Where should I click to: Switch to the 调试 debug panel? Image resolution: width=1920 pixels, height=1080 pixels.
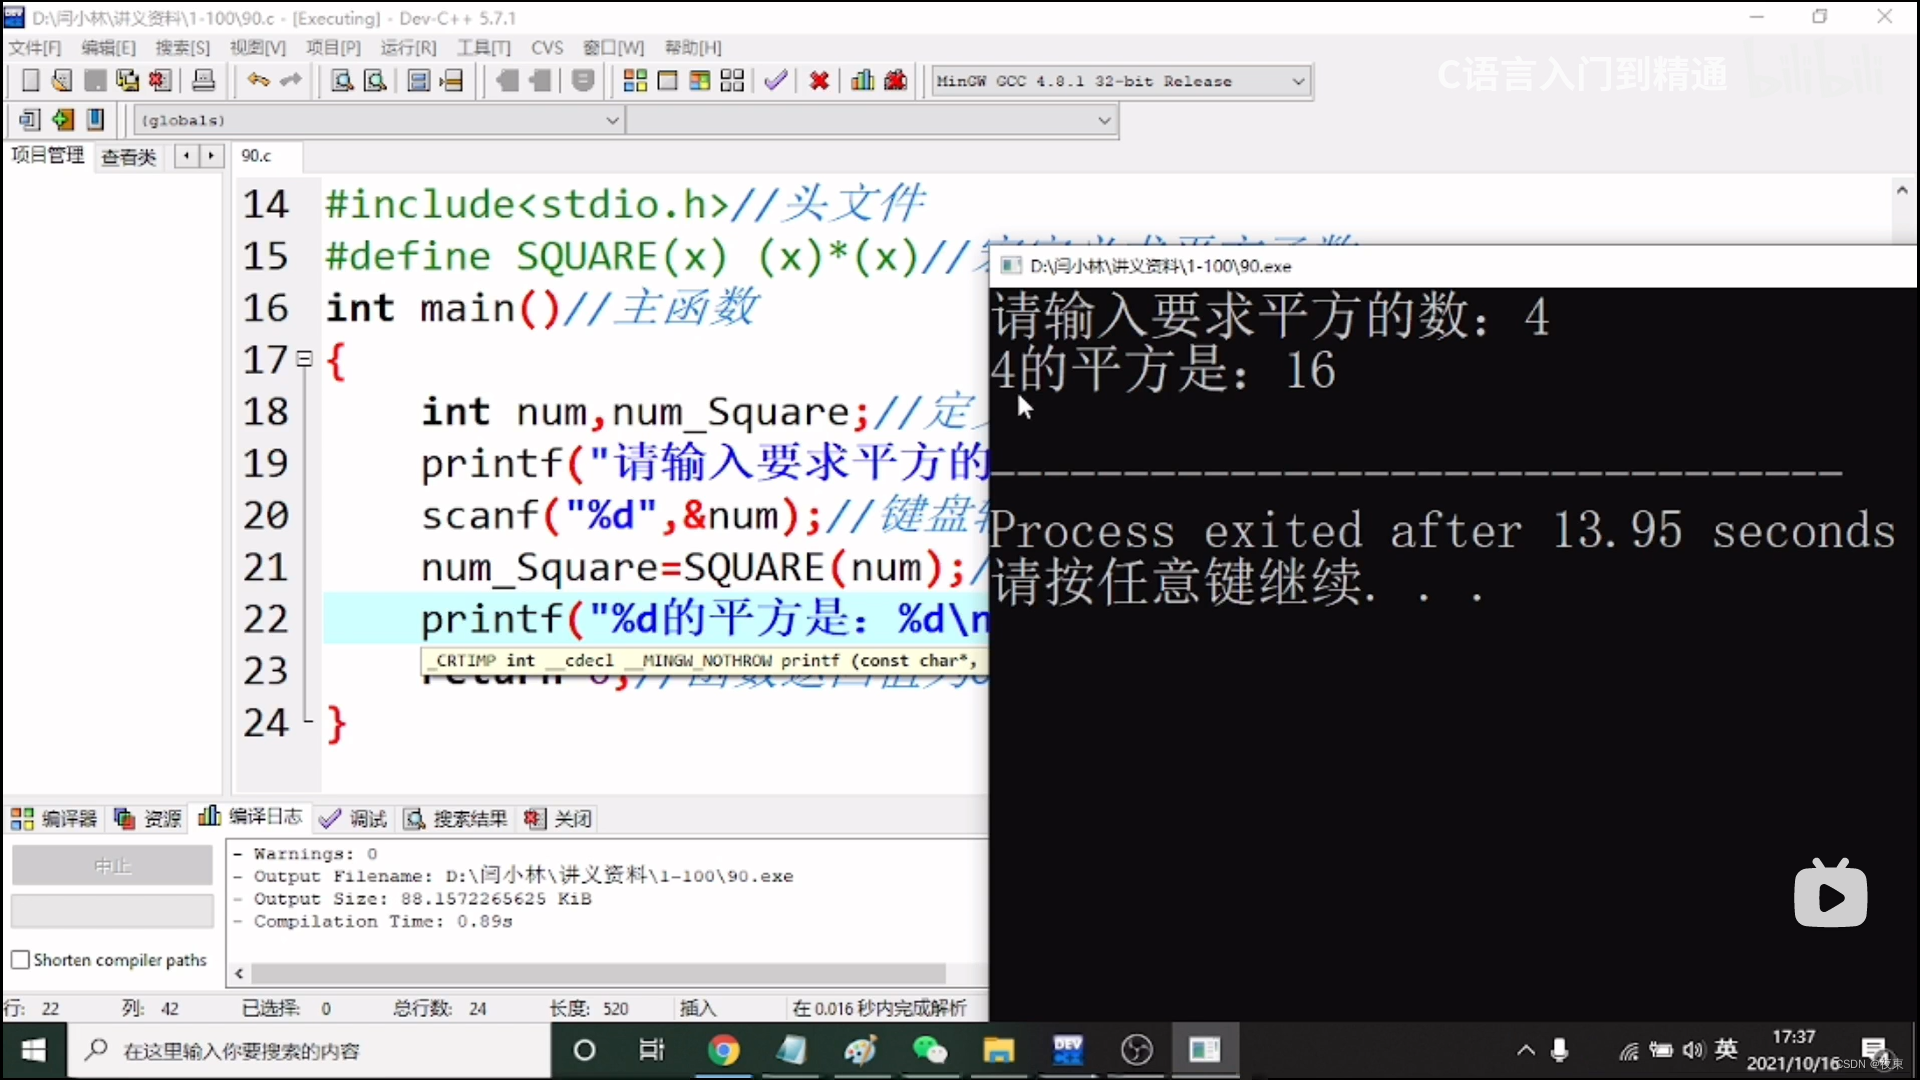point(354,818)
